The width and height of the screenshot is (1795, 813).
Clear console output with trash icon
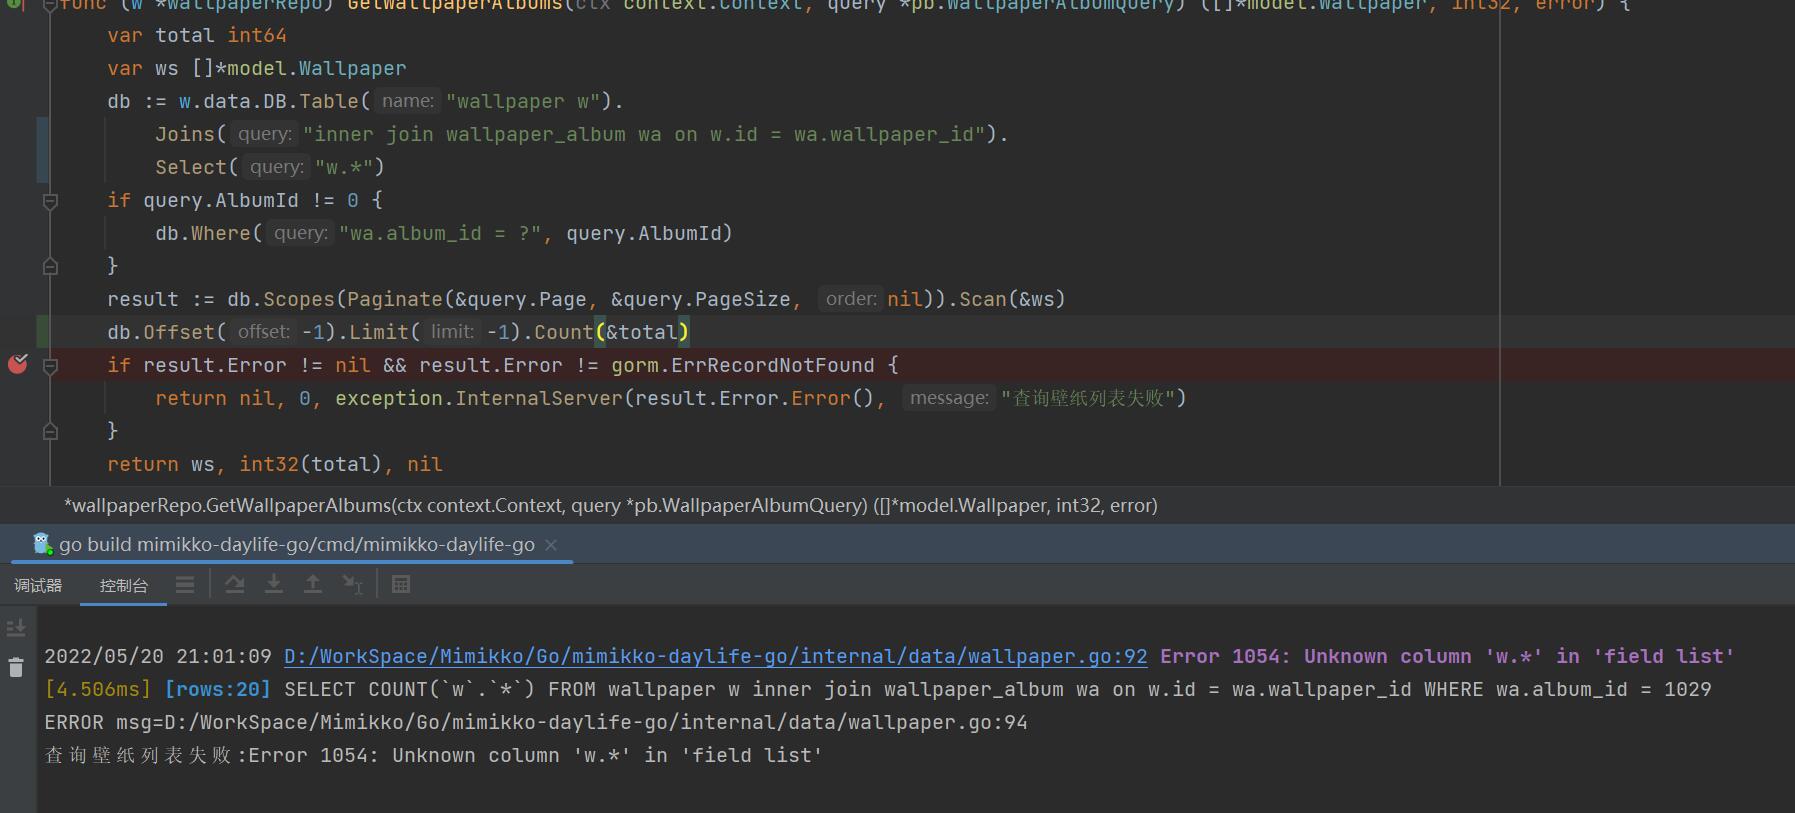click(16, 667)
